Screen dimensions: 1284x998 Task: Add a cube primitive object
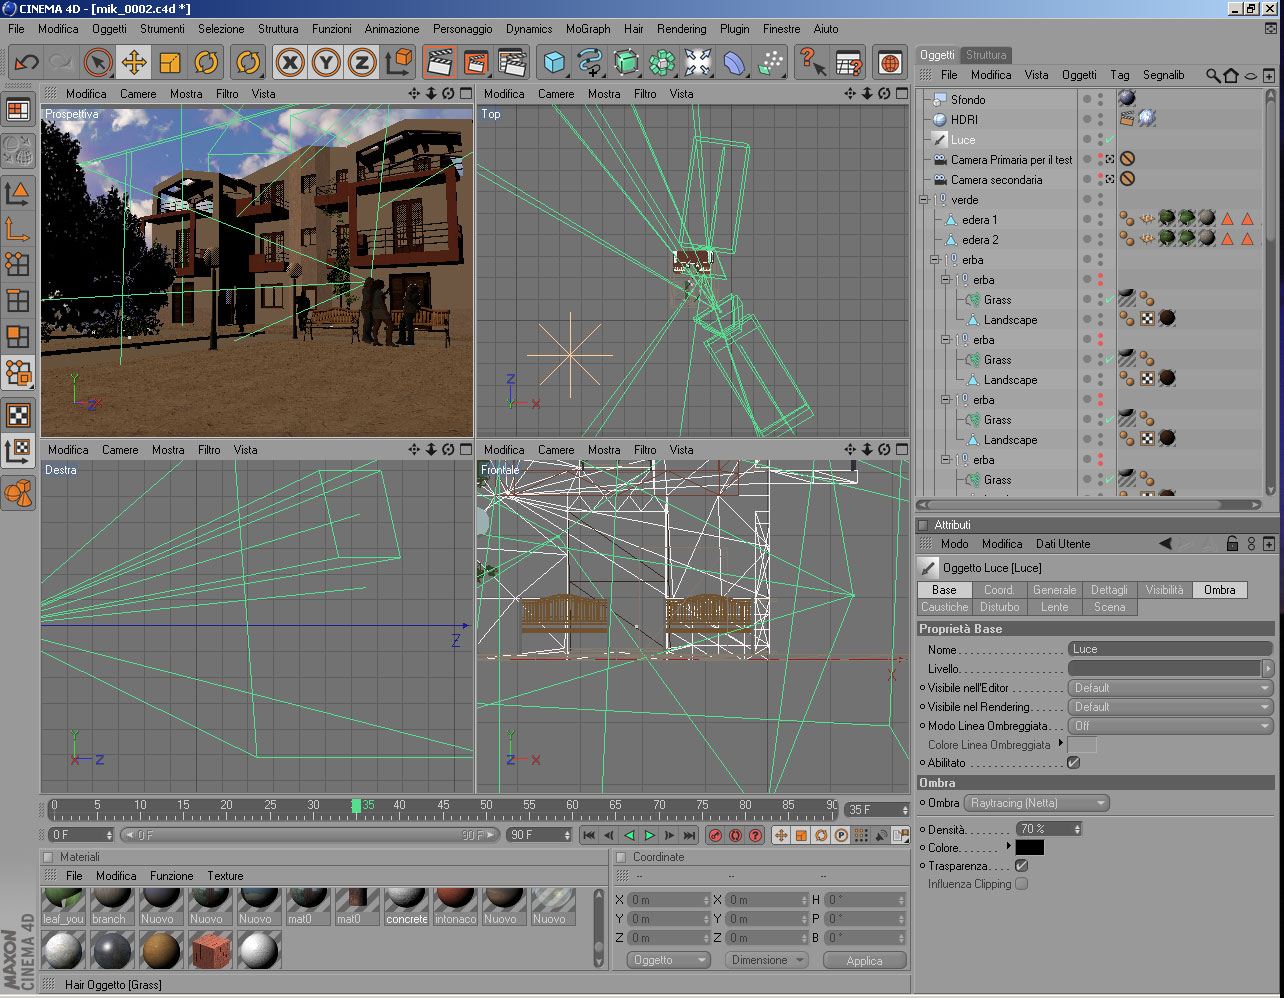click(553, 63)
